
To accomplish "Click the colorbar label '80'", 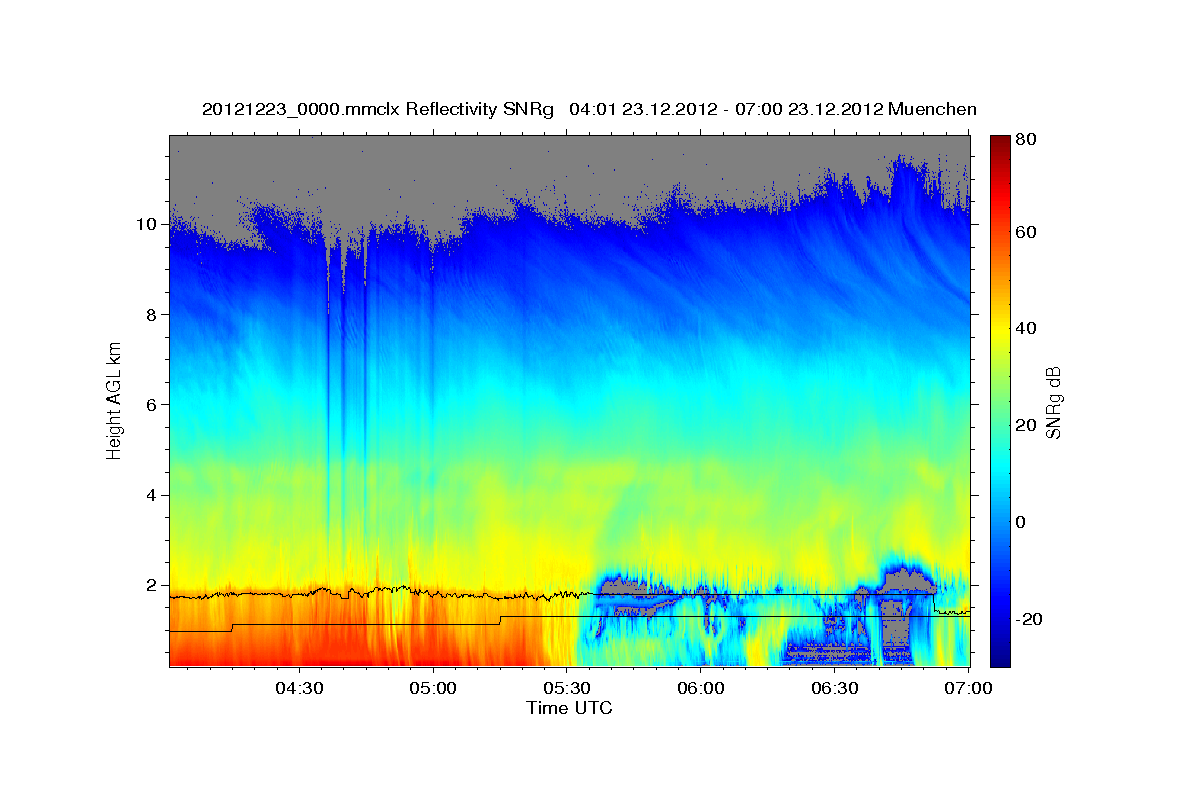I will click(1027, 140).
